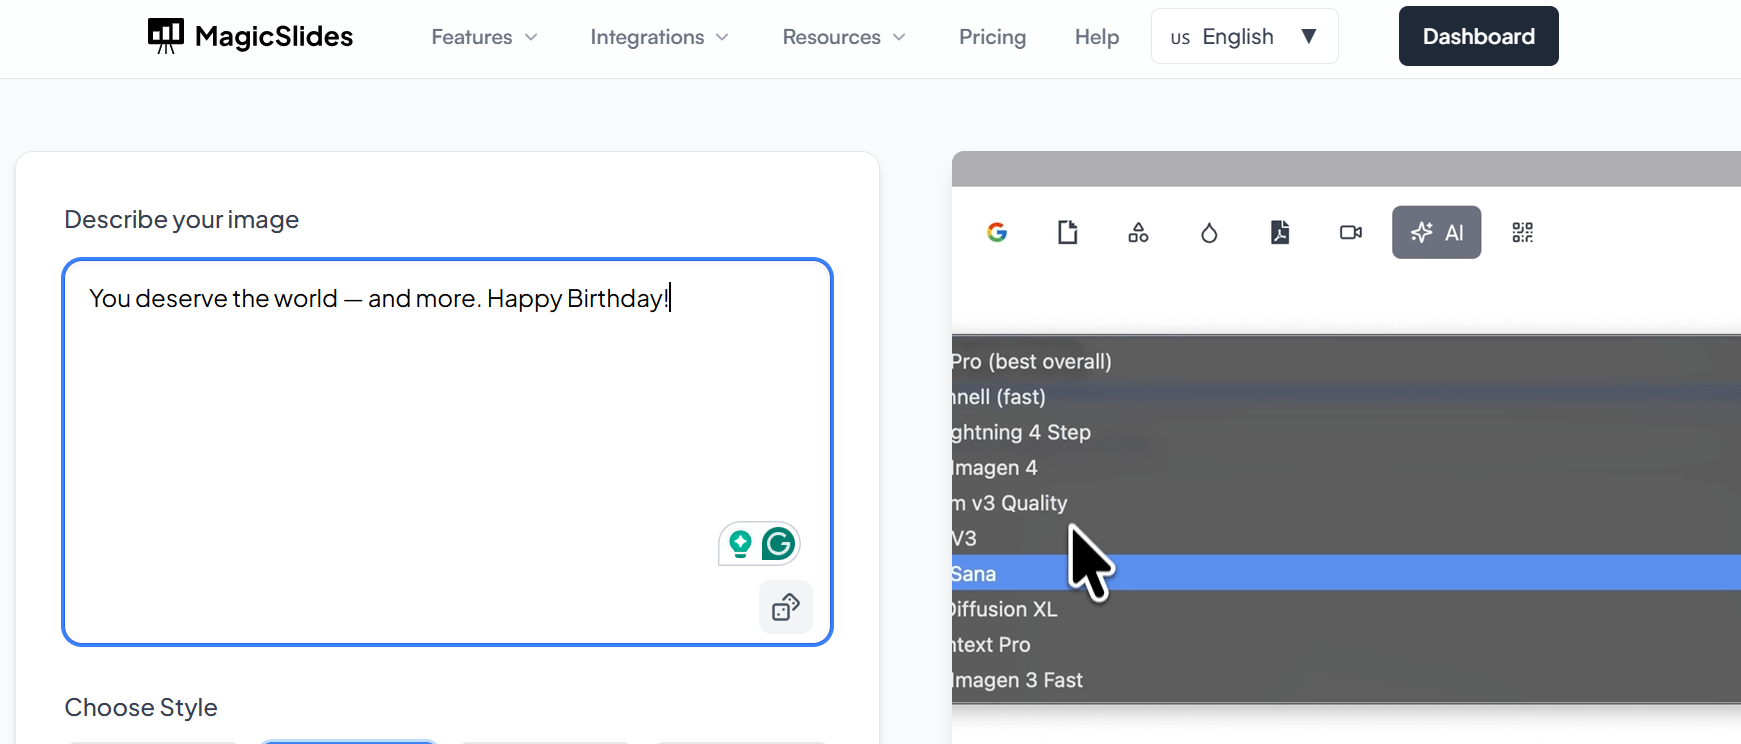This screenshot has height=744, width=1741.
Task: Click the Google icon in the toolbar
Action: click(x=997, y=233)
